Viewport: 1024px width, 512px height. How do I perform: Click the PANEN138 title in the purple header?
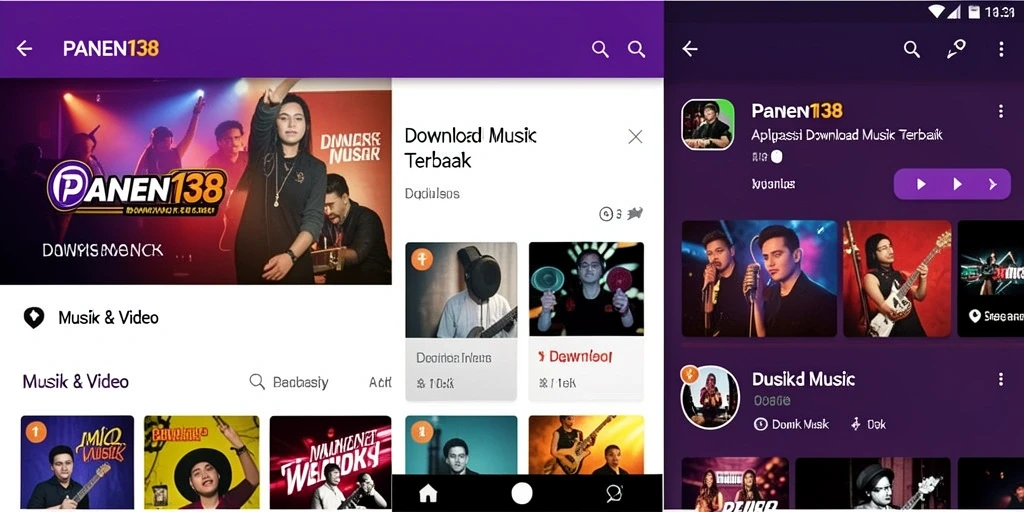click(111, 48)
